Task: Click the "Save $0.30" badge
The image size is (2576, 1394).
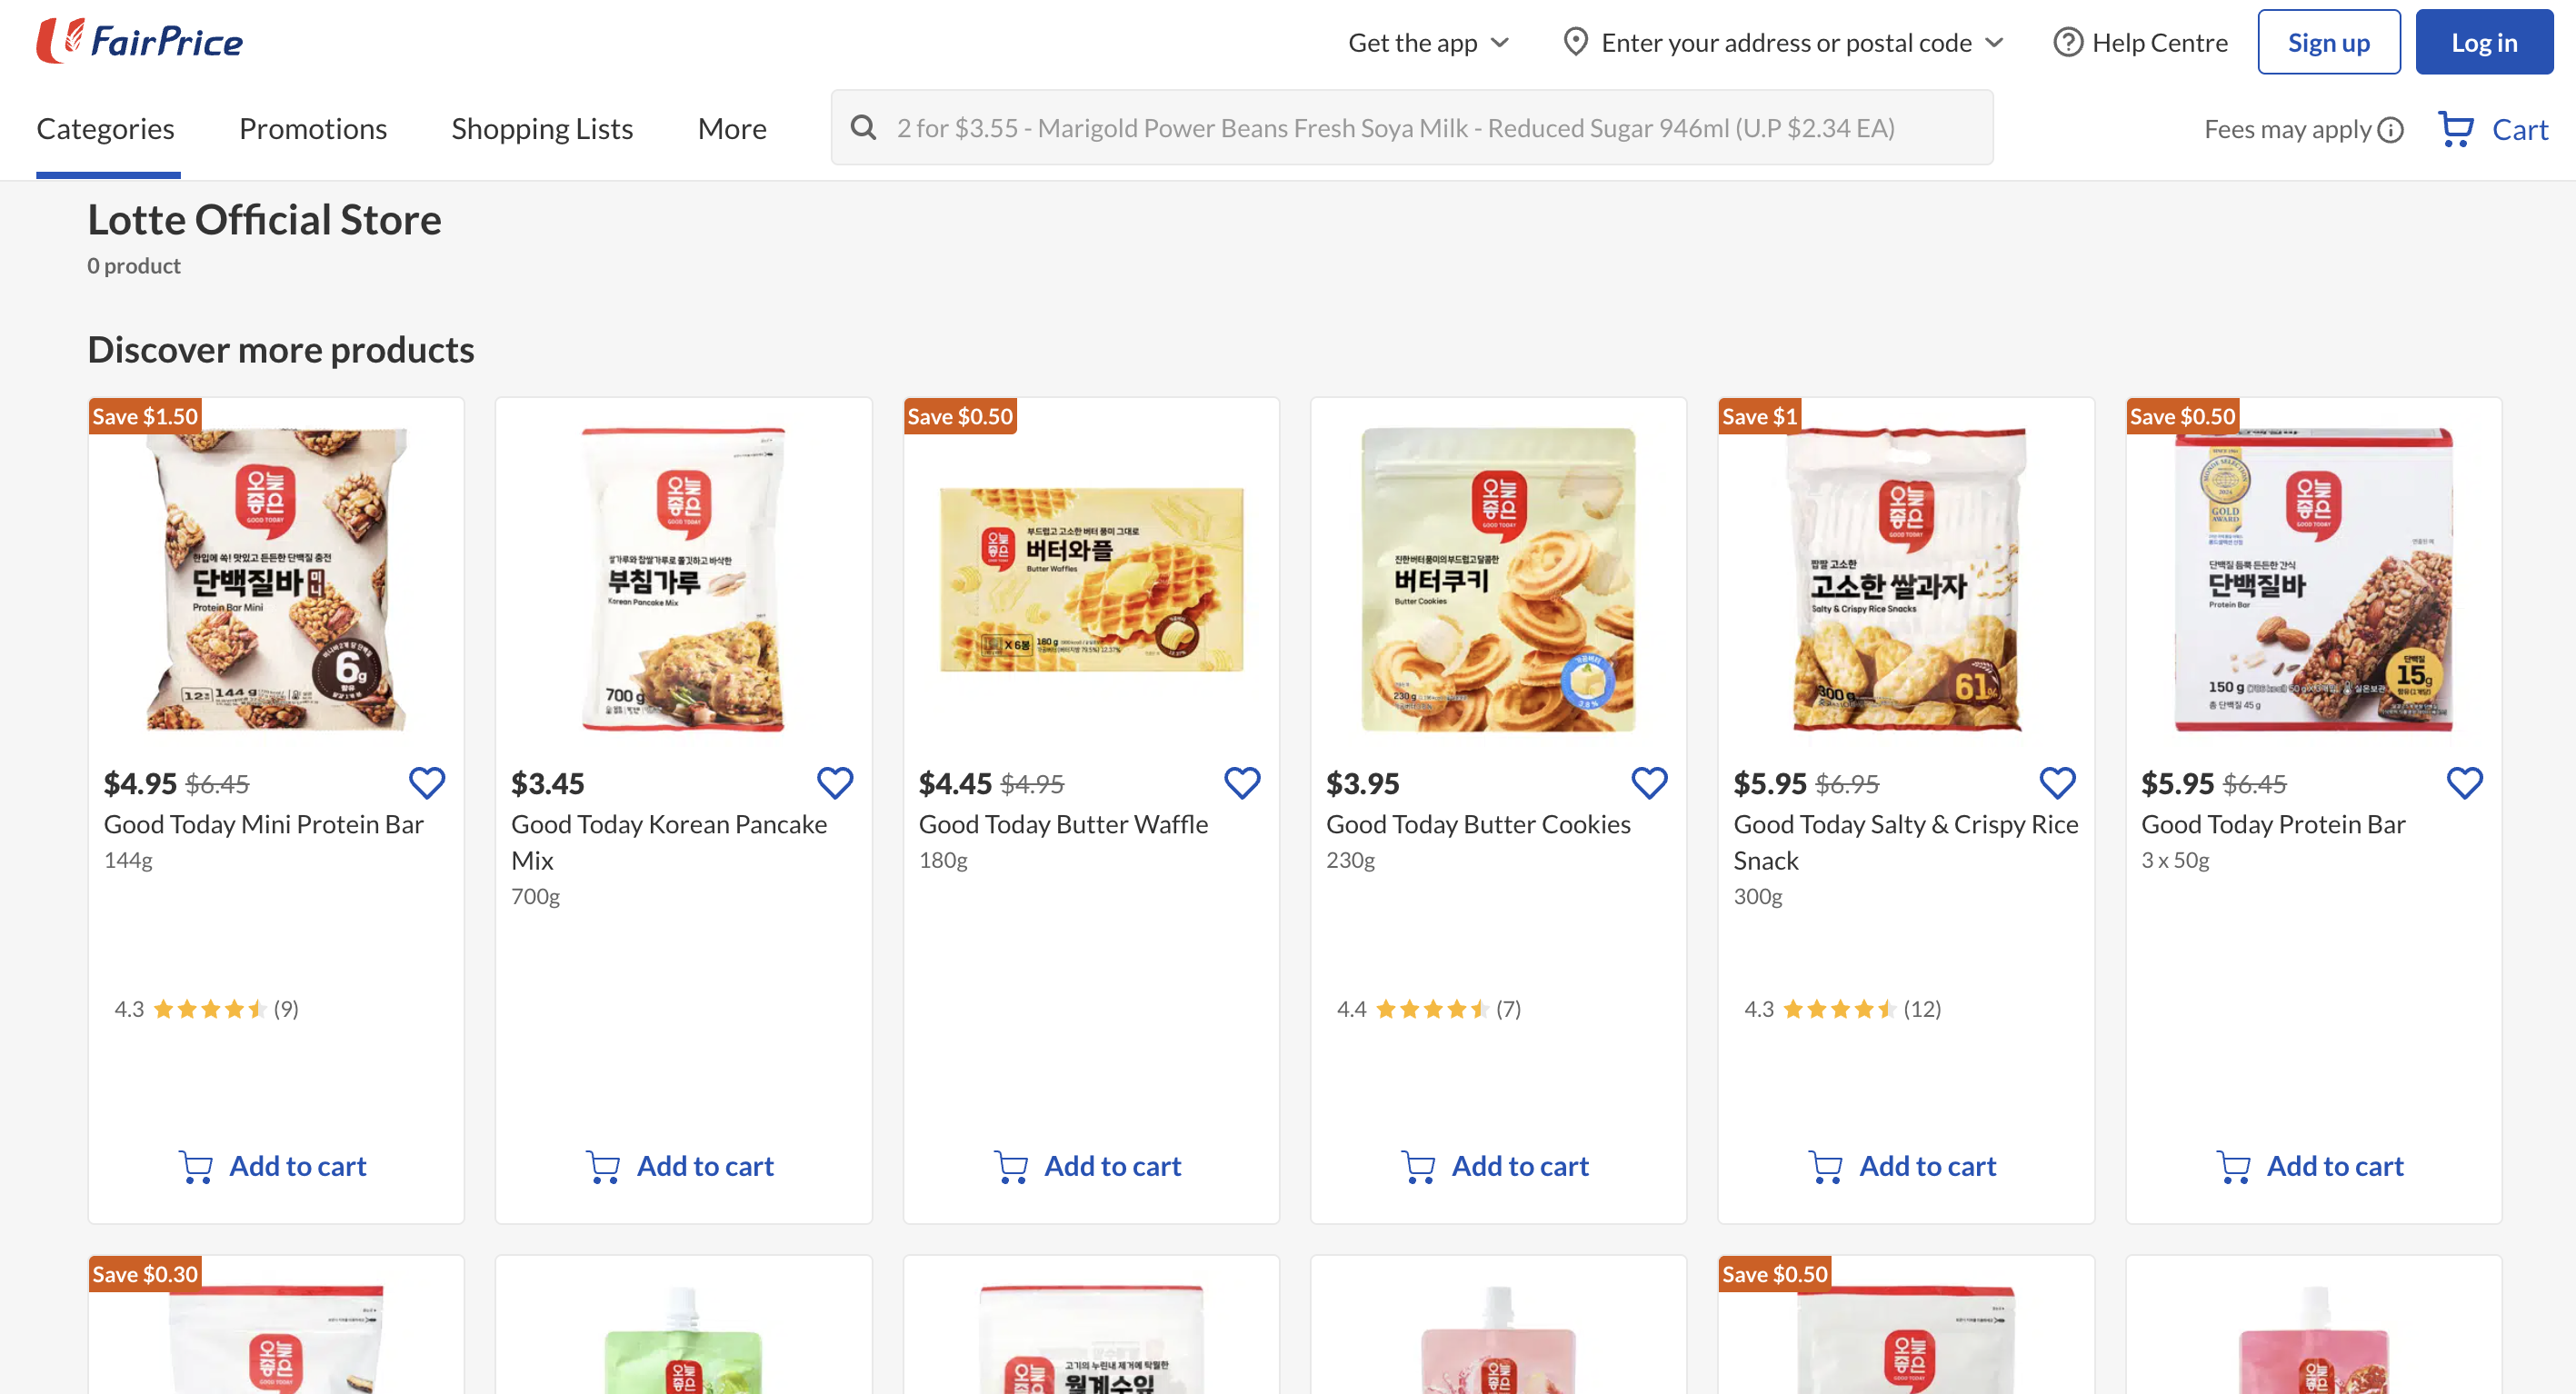Action: (x=145, y=1274)
